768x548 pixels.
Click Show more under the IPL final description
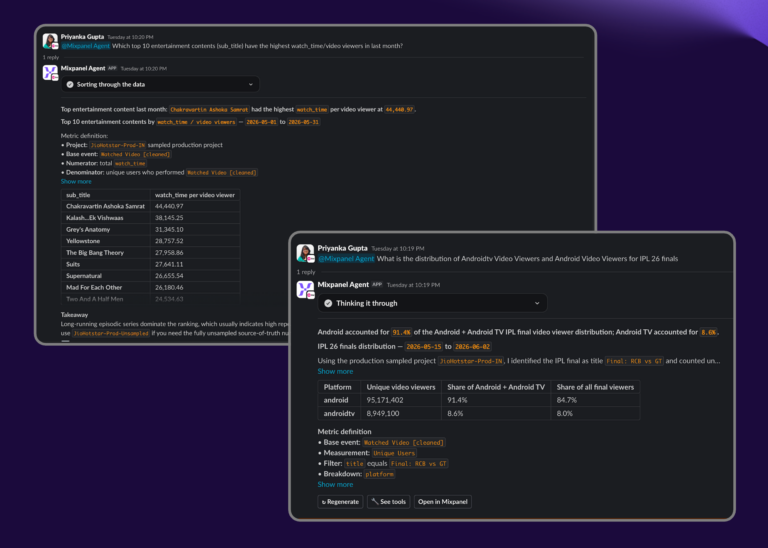click(335, 371)
